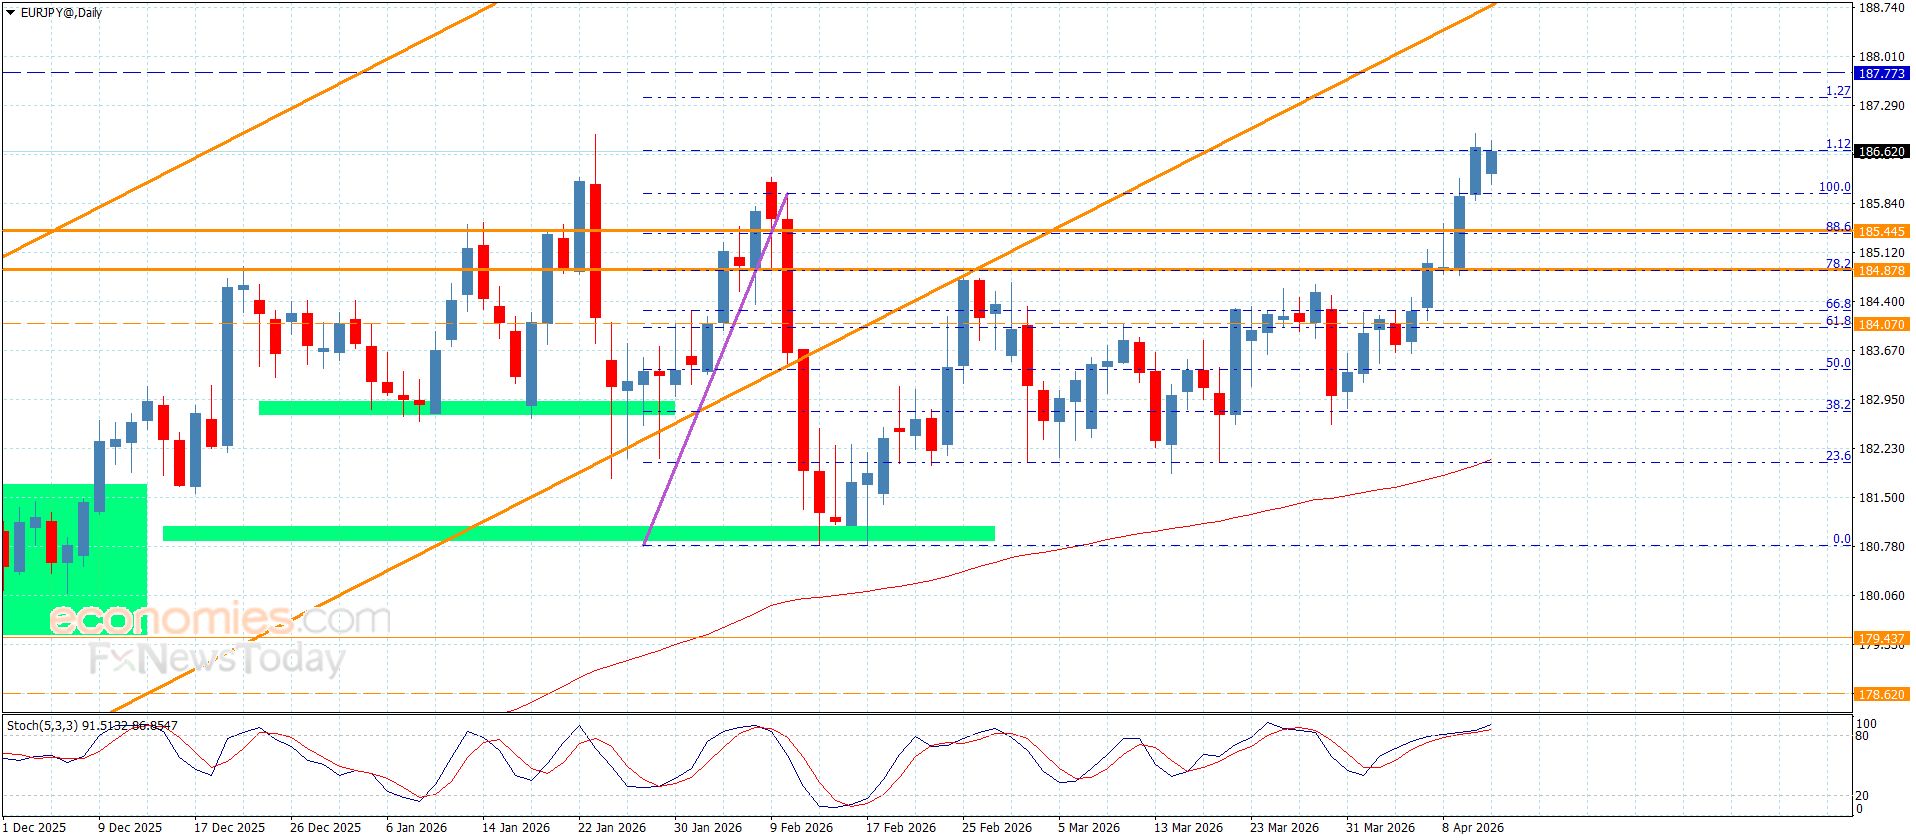This screenshot has height=840, width=1916.
Task: Click the 20 level on Stochastic scale
Action: (x=1862, y=796)
